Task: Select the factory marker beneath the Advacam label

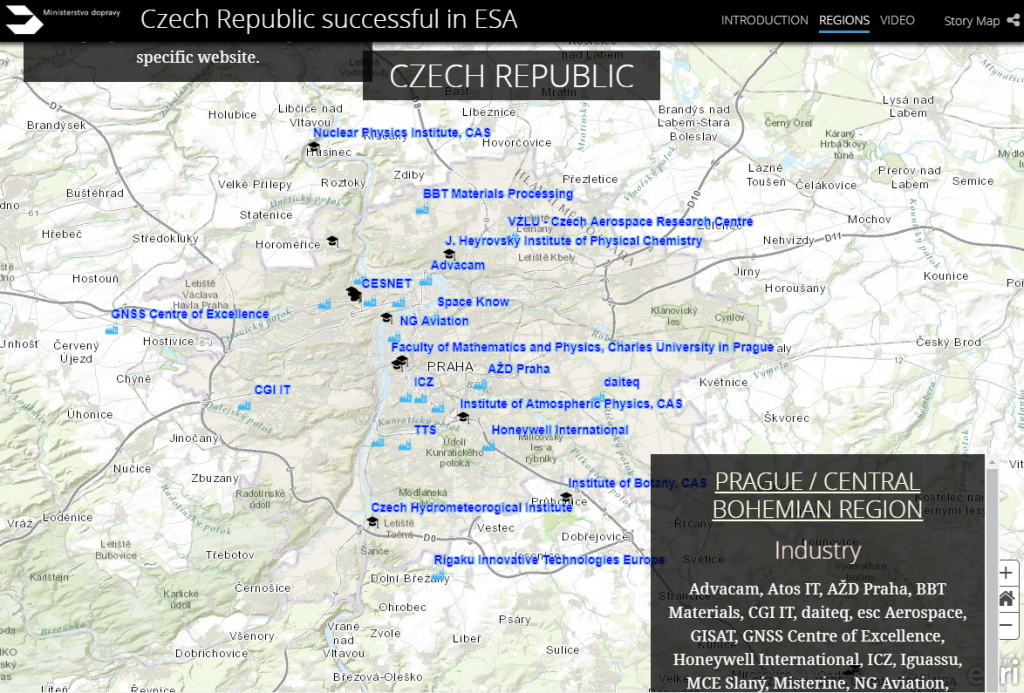Action: (426, 281)
